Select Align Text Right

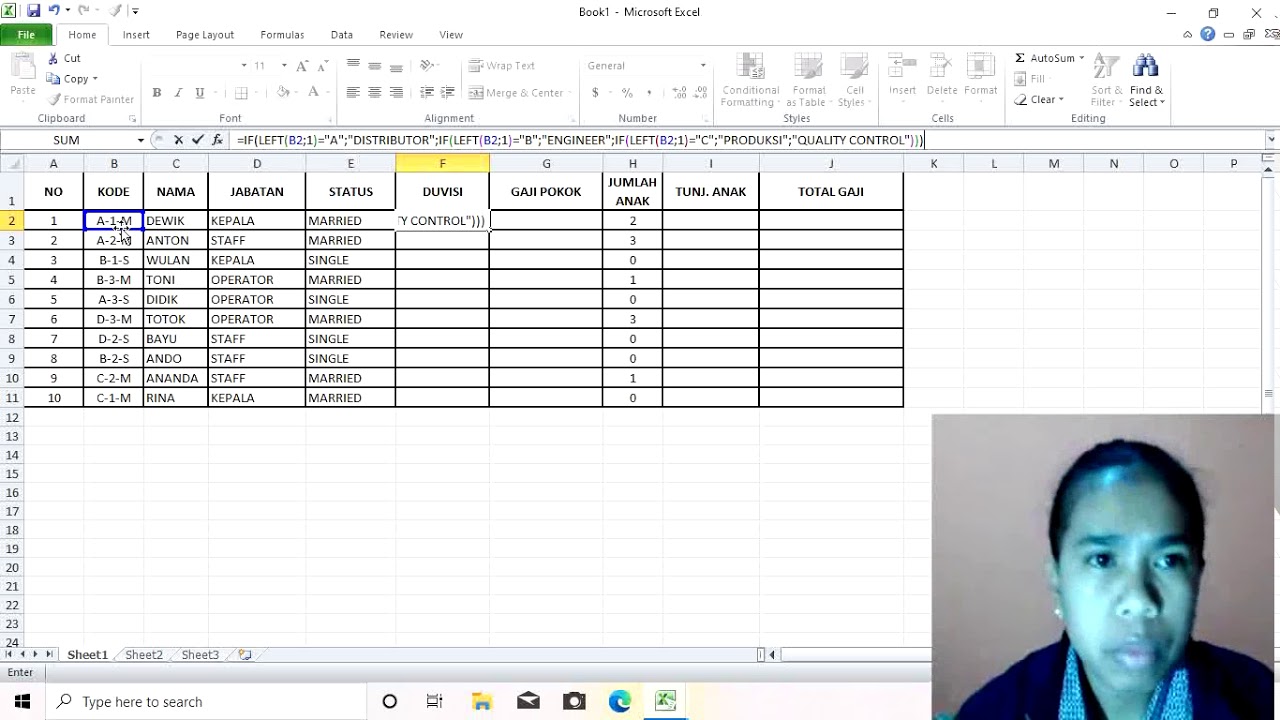coord(396,93)
